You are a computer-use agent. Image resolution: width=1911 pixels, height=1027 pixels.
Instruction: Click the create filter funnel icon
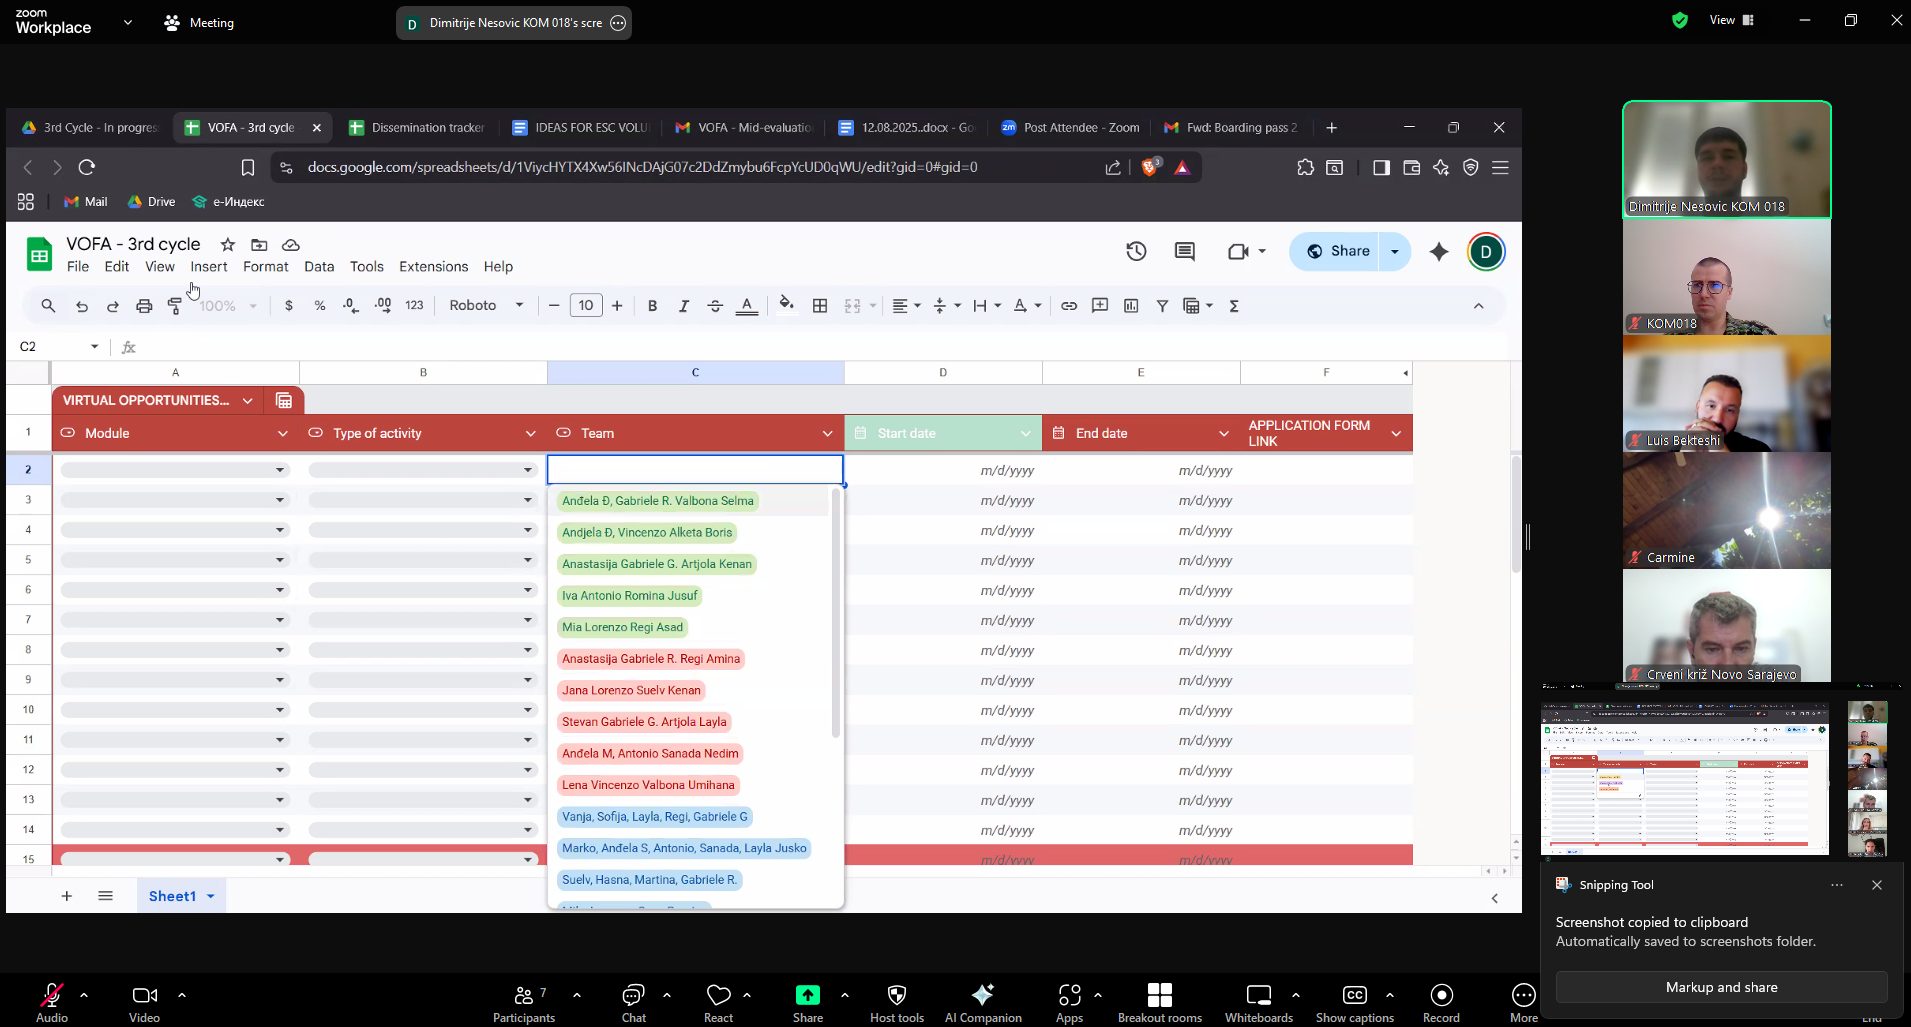1162,306
